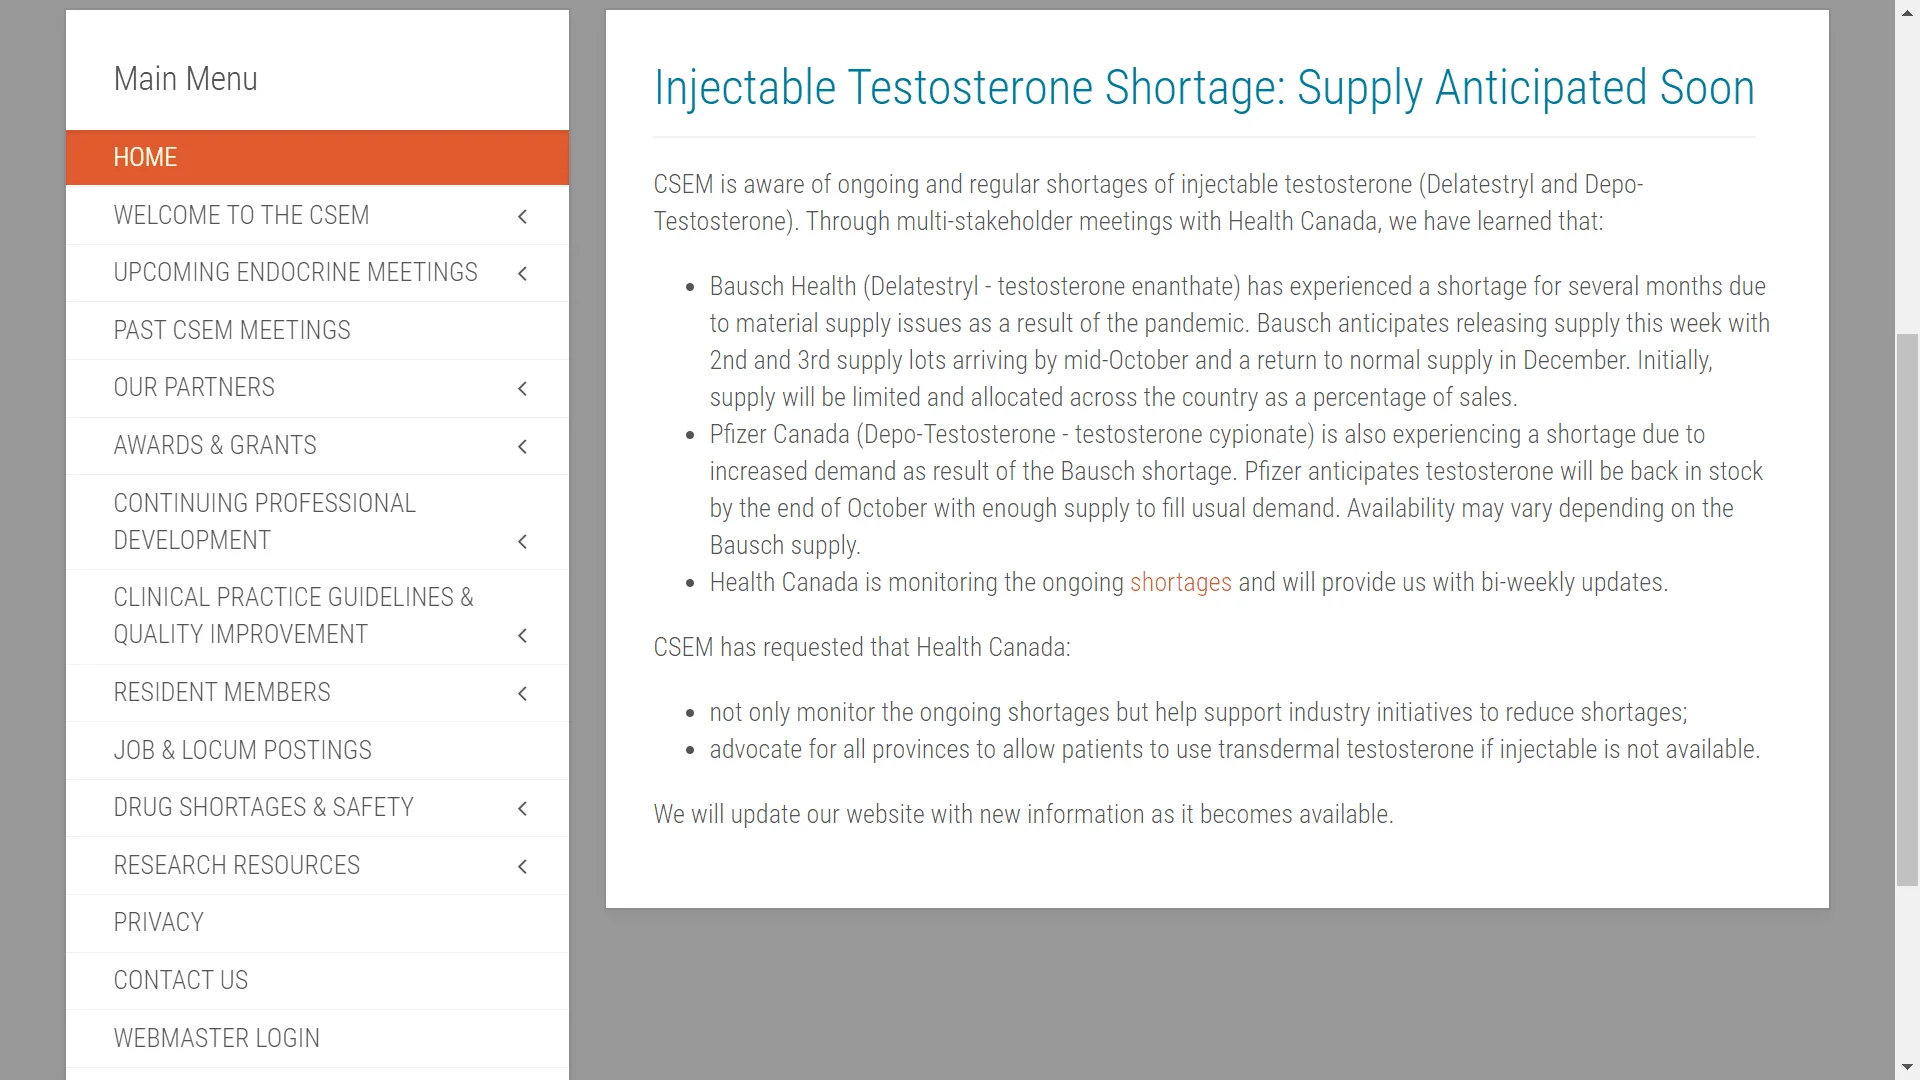
Task: Click Clinical Practice Guidelines chevron icon
Action: [x=522, y=635]
